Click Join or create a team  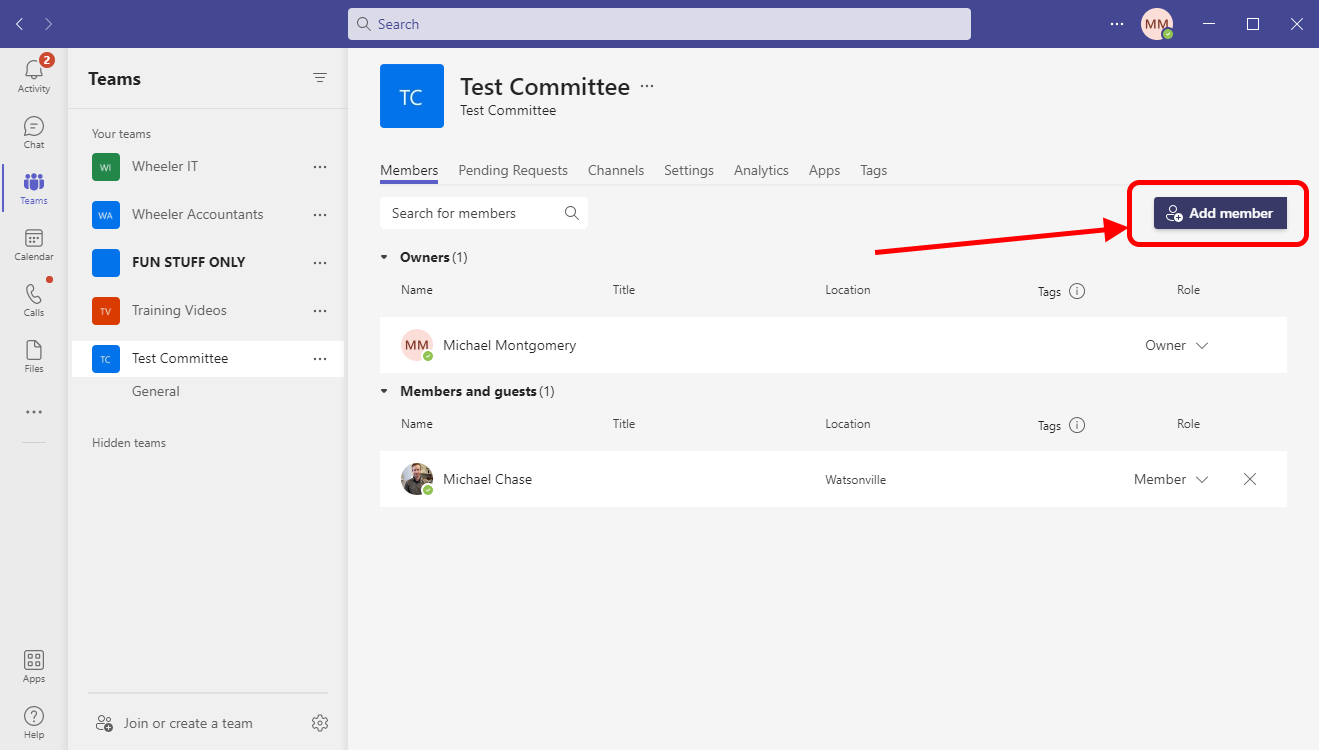[x=175, y=723]
